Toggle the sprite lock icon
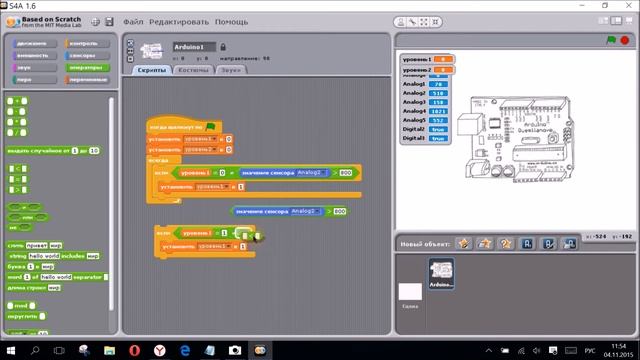Screen dimensions: 640x360 [223, 47]
